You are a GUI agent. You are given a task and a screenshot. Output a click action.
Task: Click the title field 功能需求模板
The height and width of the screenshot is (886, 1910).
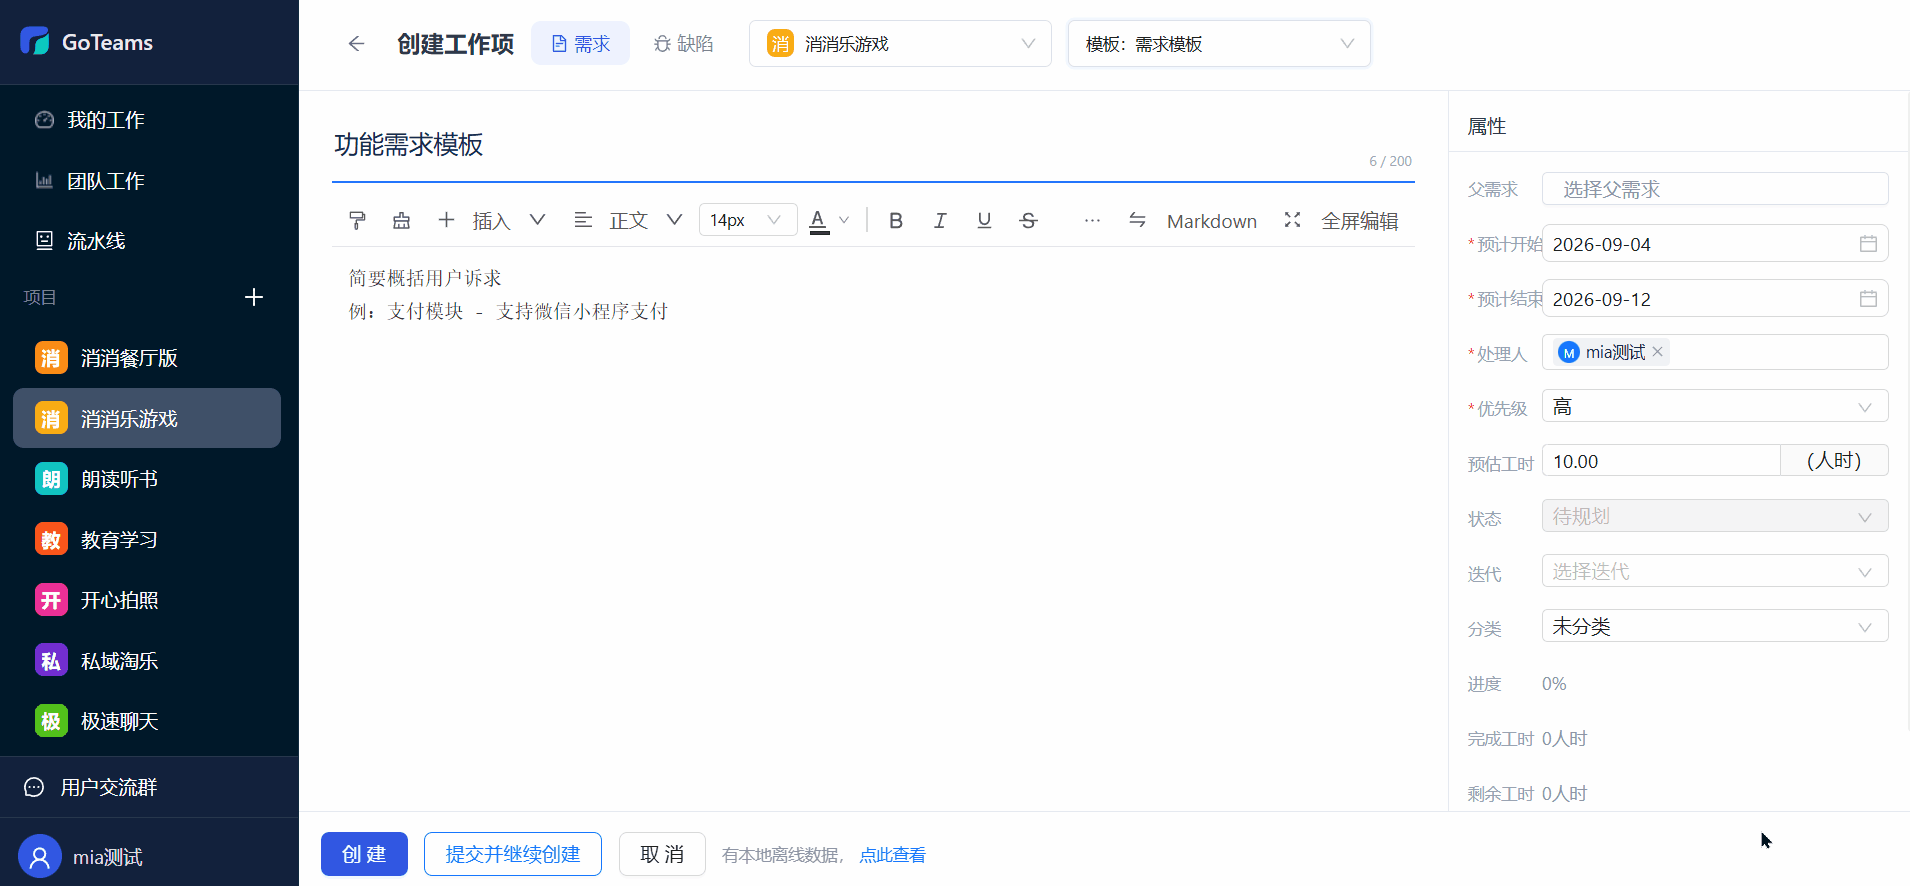tap(872, 145)
